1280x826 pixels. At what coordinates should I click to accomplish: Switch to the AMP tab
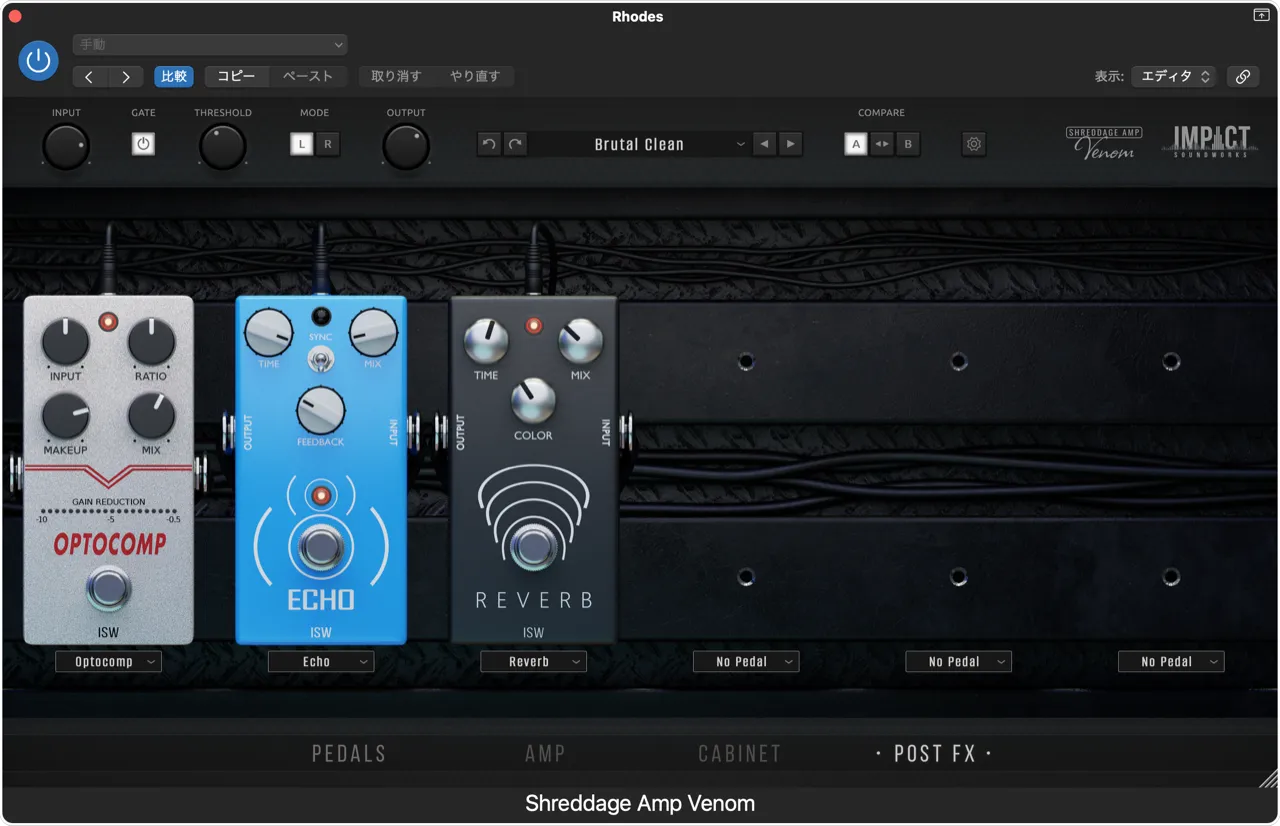point(544,753)
